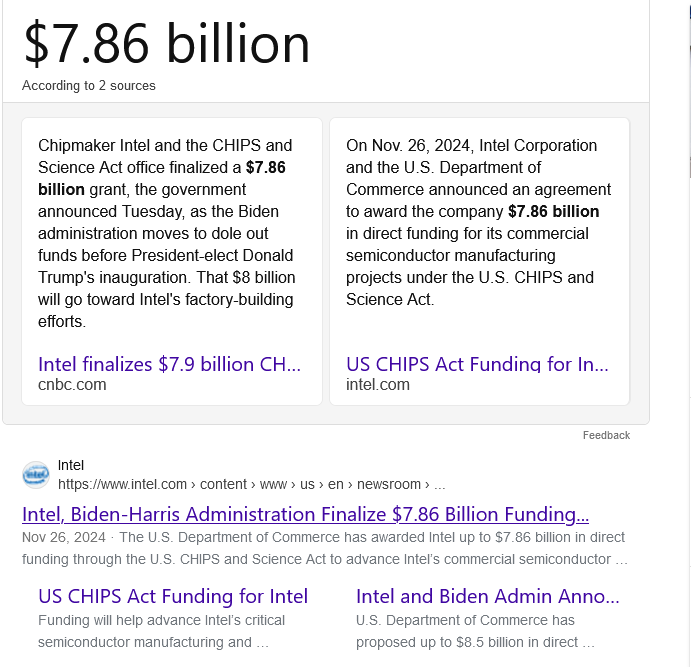Click the cnbc.com source label
691x667 pixels.
72,384
